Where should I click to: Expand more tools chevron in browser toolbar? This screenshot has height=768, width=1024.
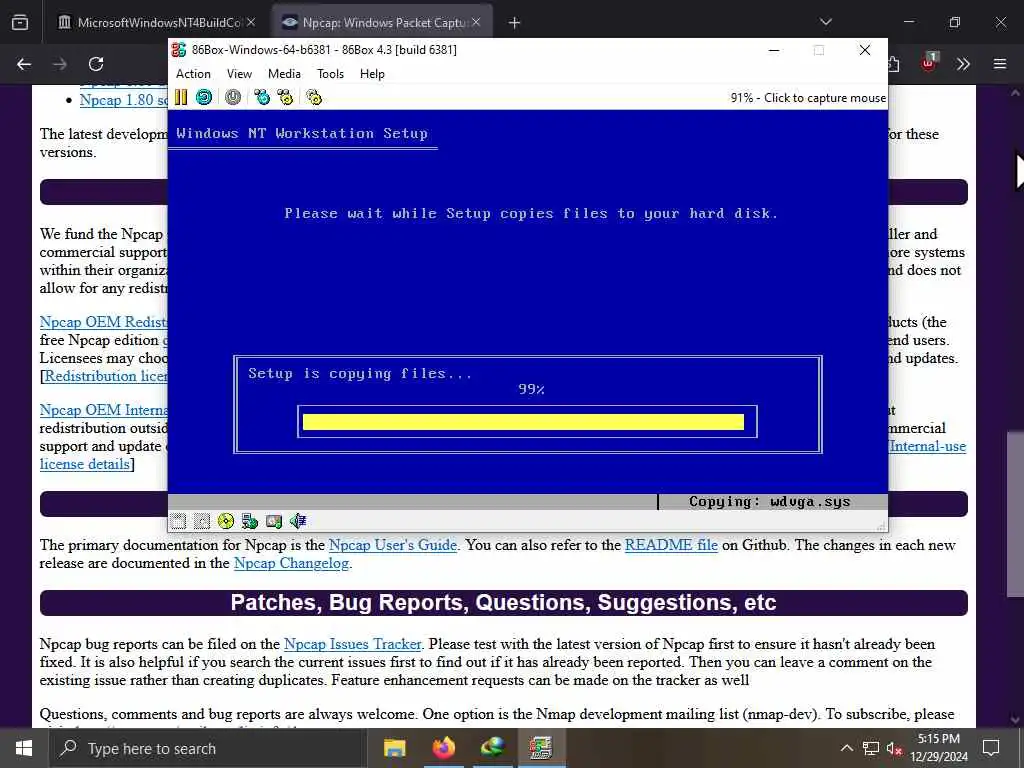point(963,64)
